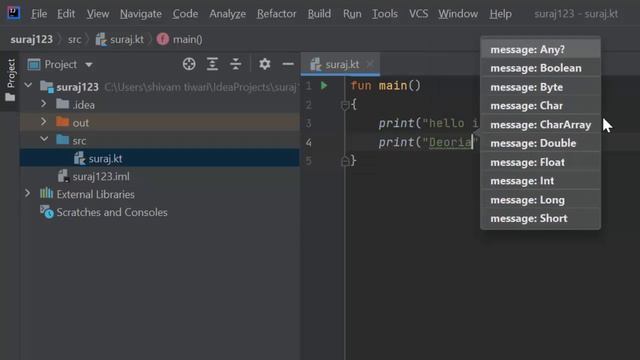Open the View menu

[x=98, y=14]
